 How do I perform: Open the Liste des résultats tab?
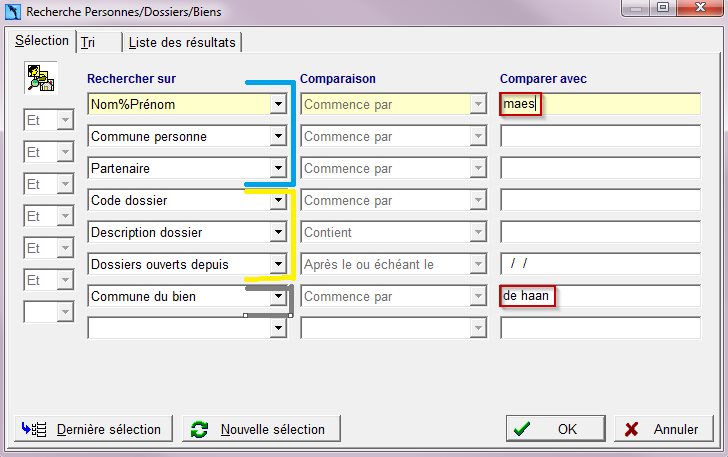(x=182, y=42)
